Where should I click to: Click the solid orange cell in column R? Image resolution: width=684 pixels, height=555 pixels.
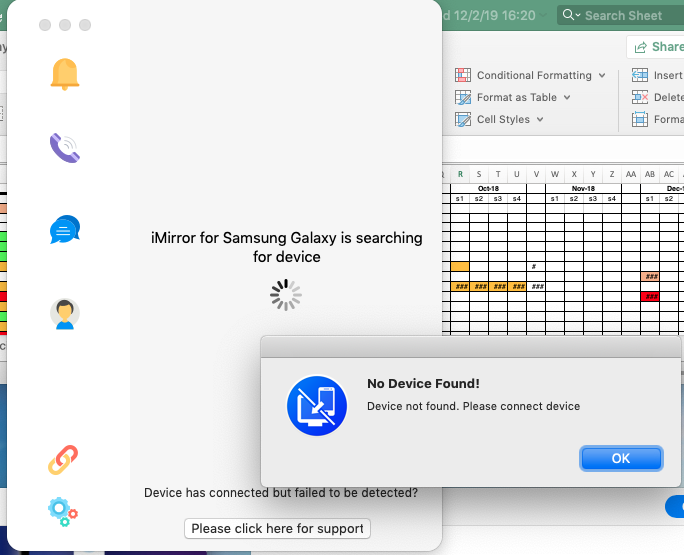point(460,266)
